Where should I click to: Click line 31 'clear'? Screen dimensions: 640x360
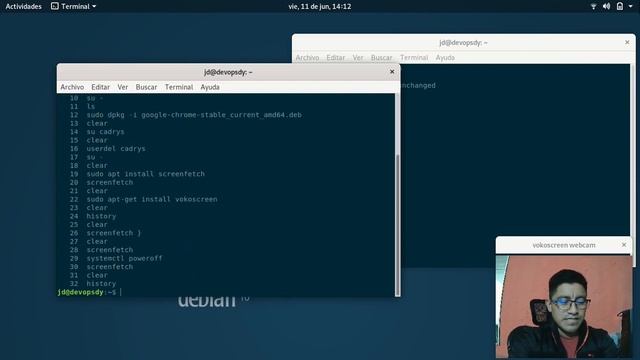click(x=97, y=275)
